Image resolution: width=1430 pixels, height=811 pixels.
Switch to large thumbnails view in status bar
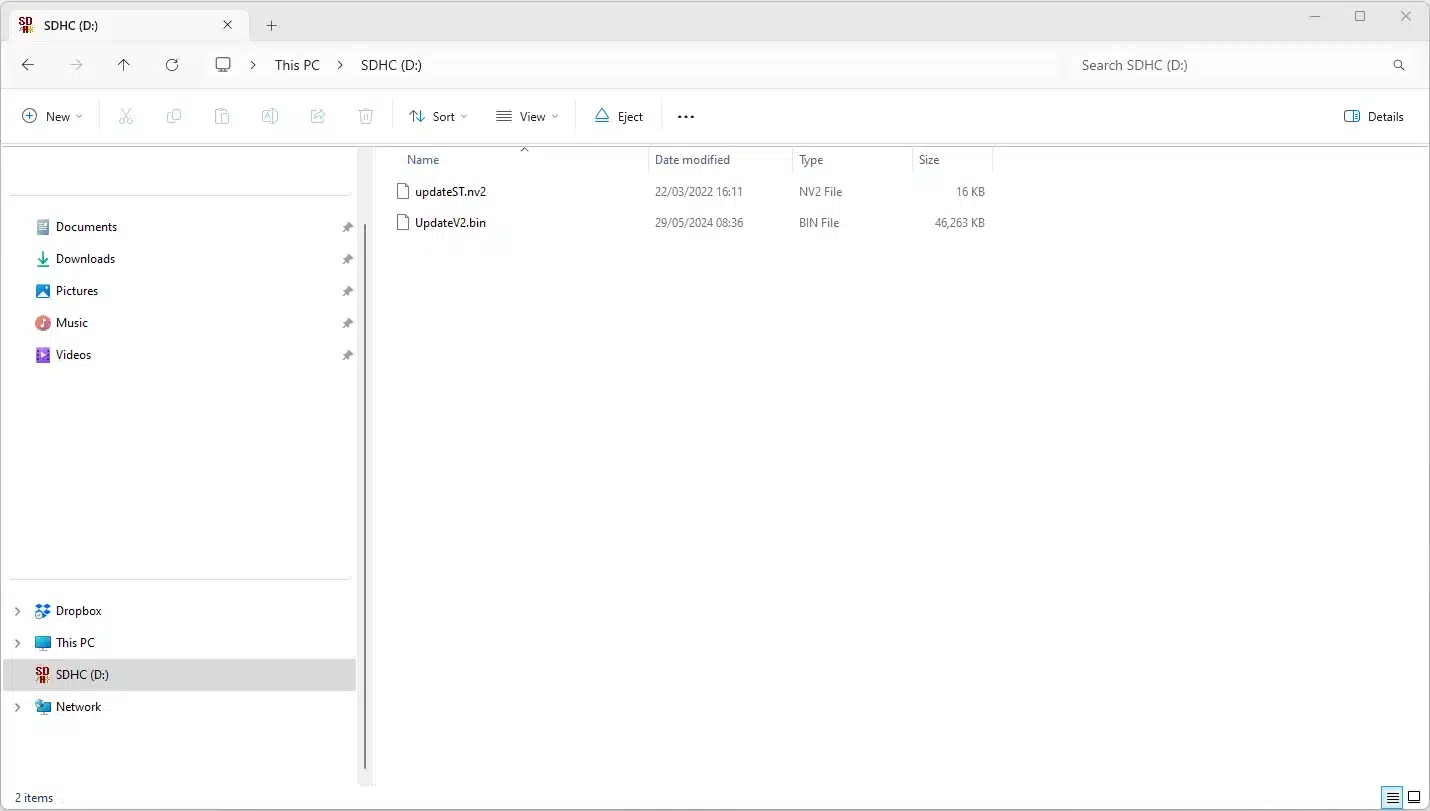coord(1414,797)
